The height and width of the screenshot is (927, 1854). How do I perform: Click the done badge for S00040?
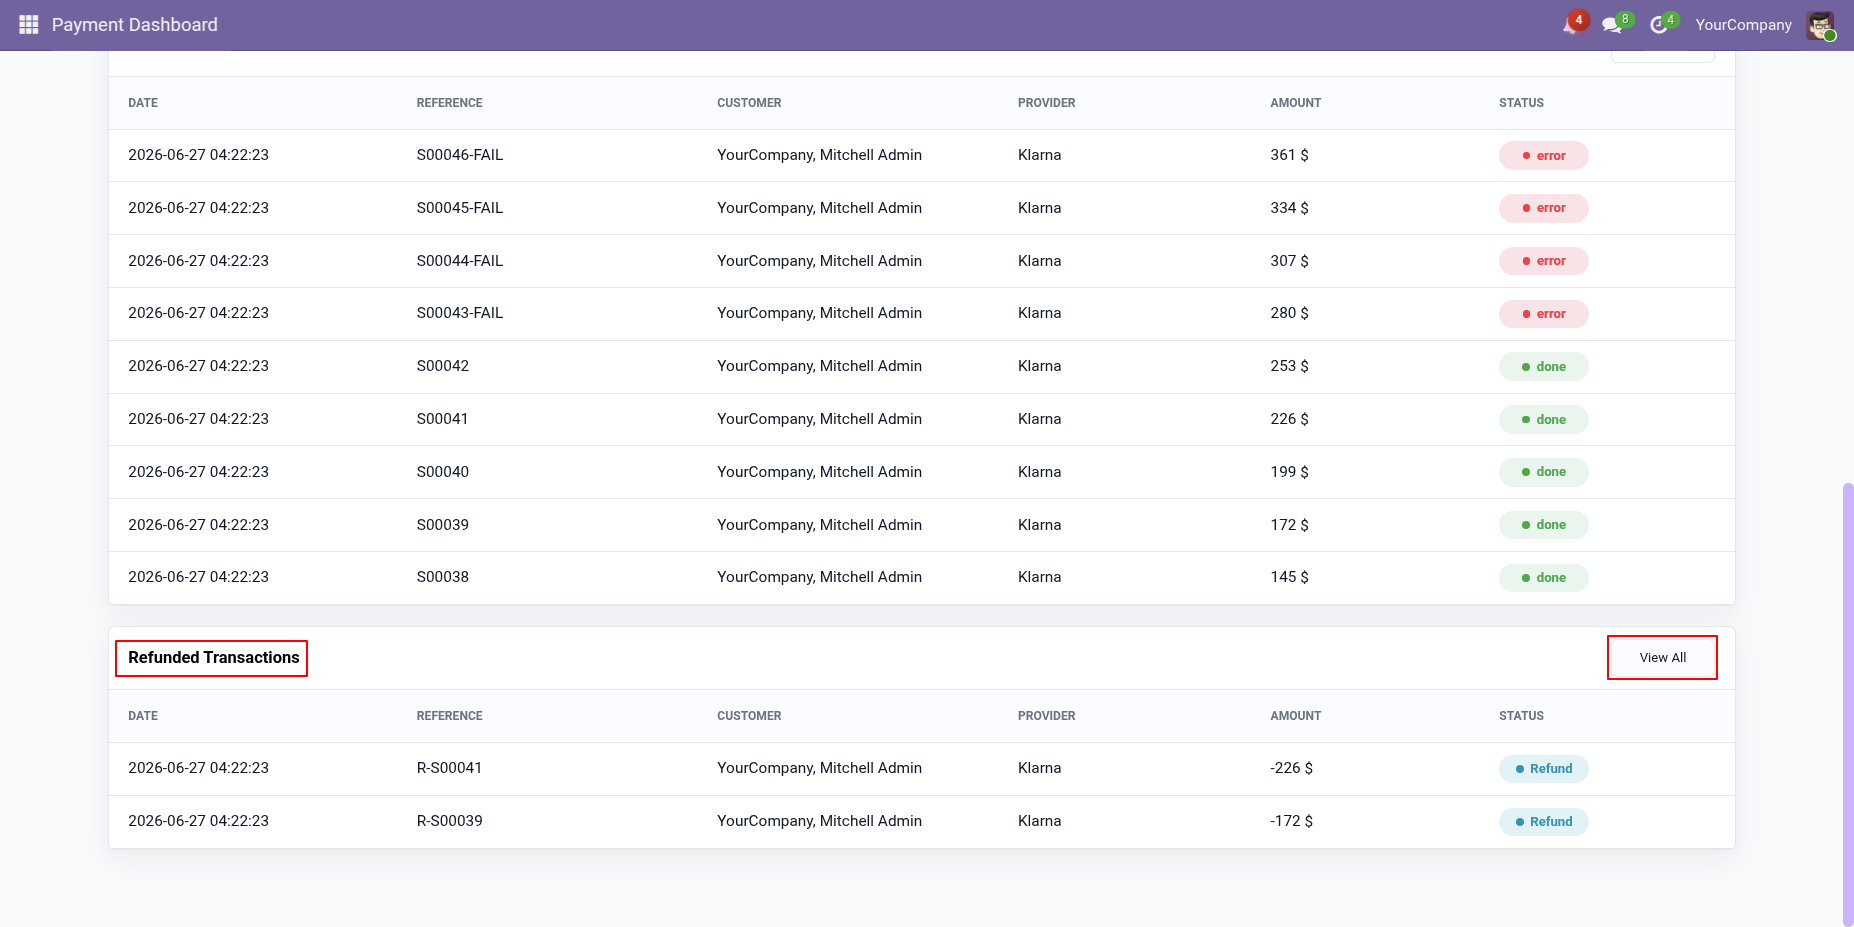[1543, 472]
